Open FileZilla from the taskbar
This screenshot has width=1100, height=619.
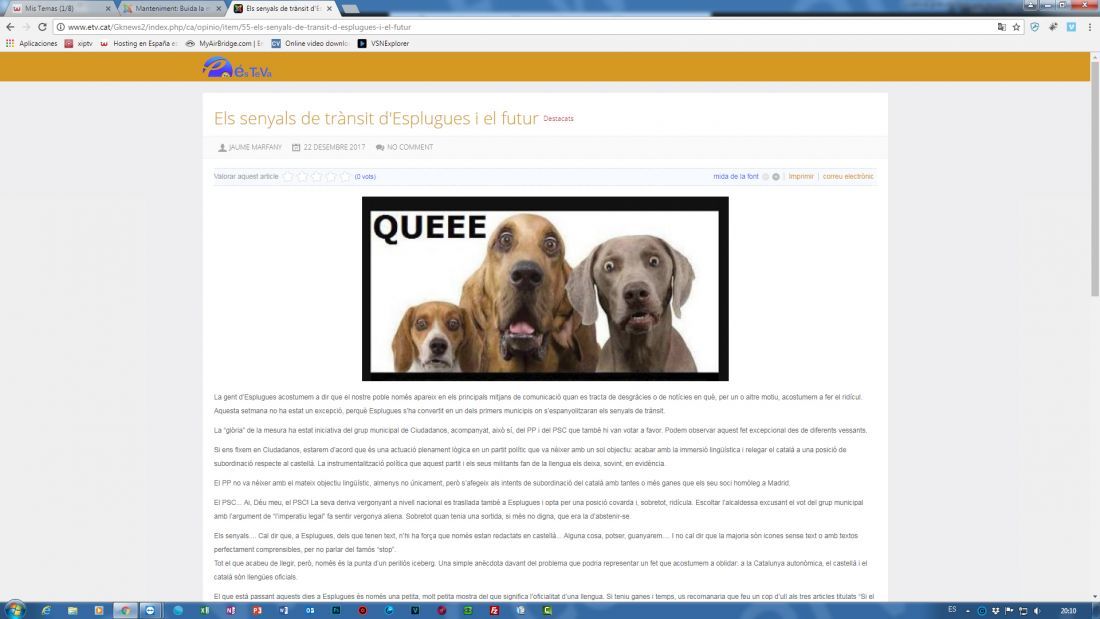click(495, 611)
